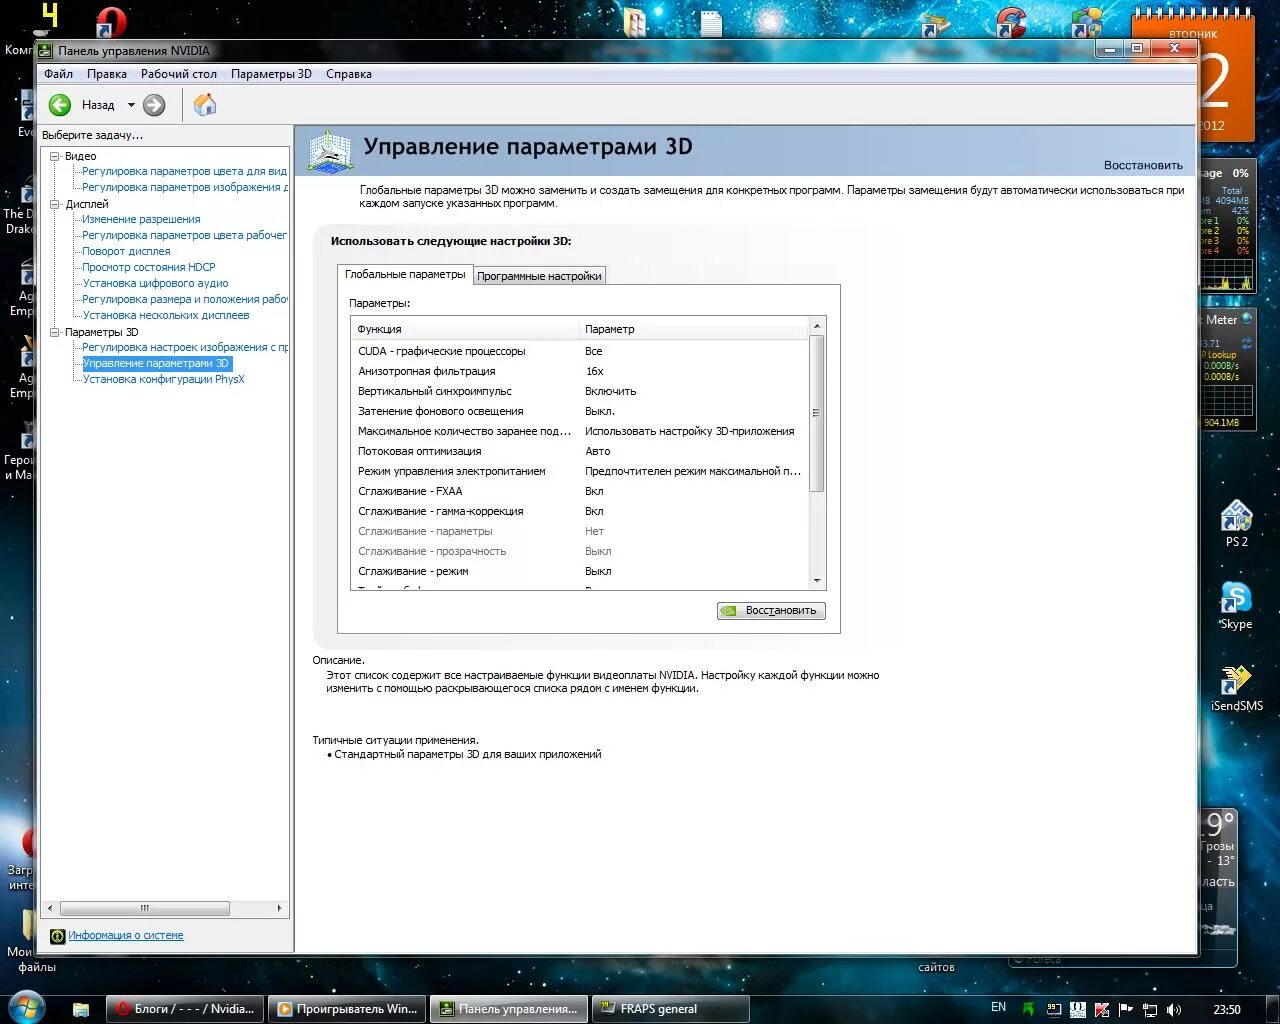Open Поворот дисплея in the tree
Viewport: 1280px width, 1024px height.
coord(126,251)
